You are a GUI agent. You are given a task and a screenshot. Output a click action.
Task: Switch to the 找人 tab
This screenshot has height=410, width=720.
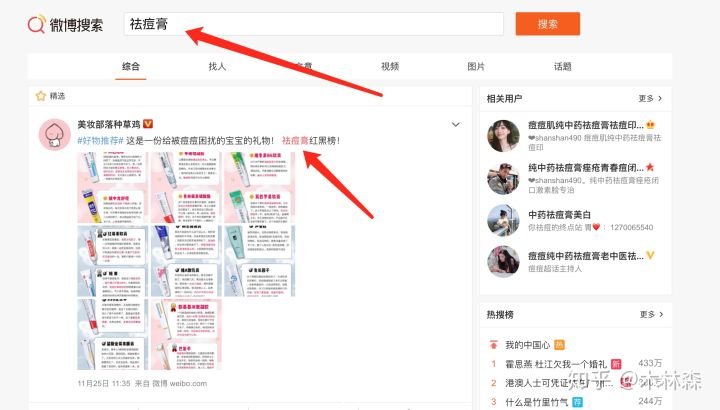coord(217,67)
